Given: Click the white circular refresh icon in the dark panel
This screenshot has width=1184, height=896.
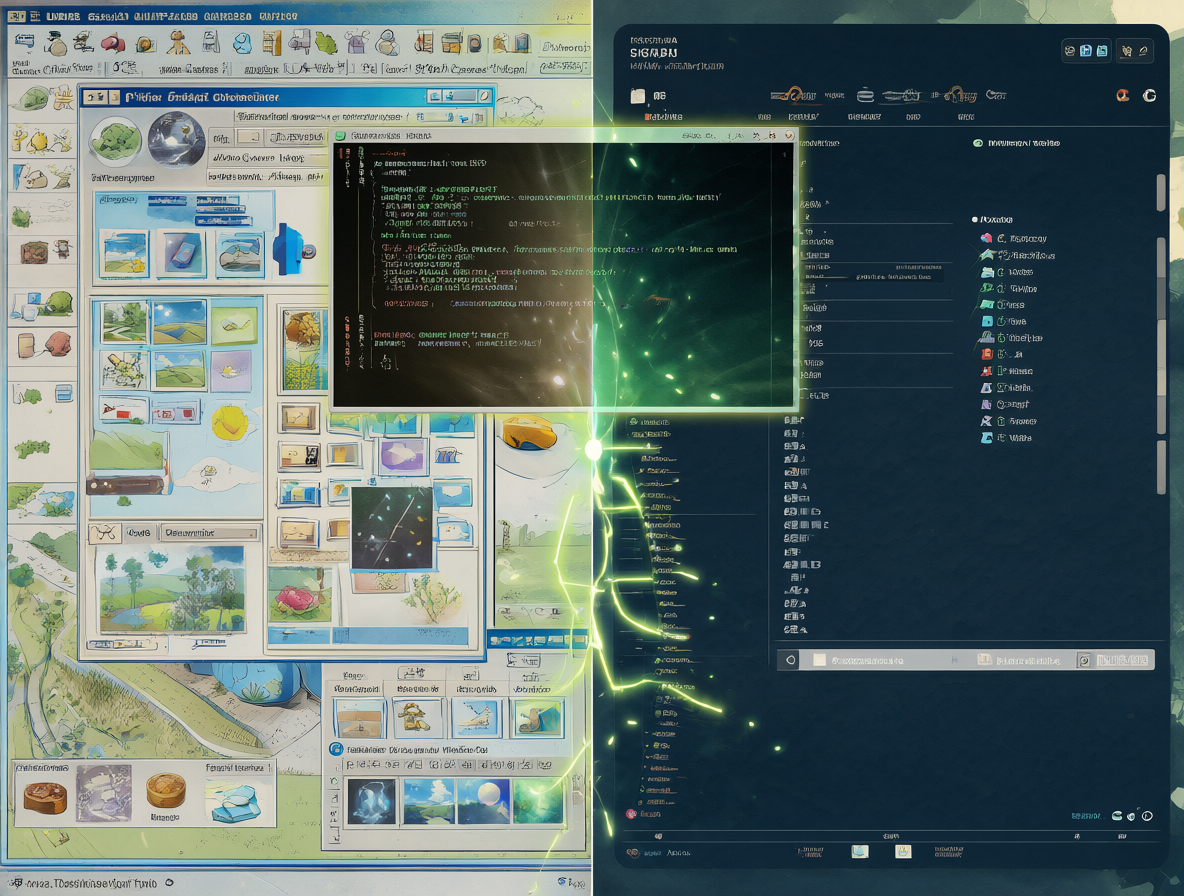Looking at the screenshot, I should point(1149,95).
